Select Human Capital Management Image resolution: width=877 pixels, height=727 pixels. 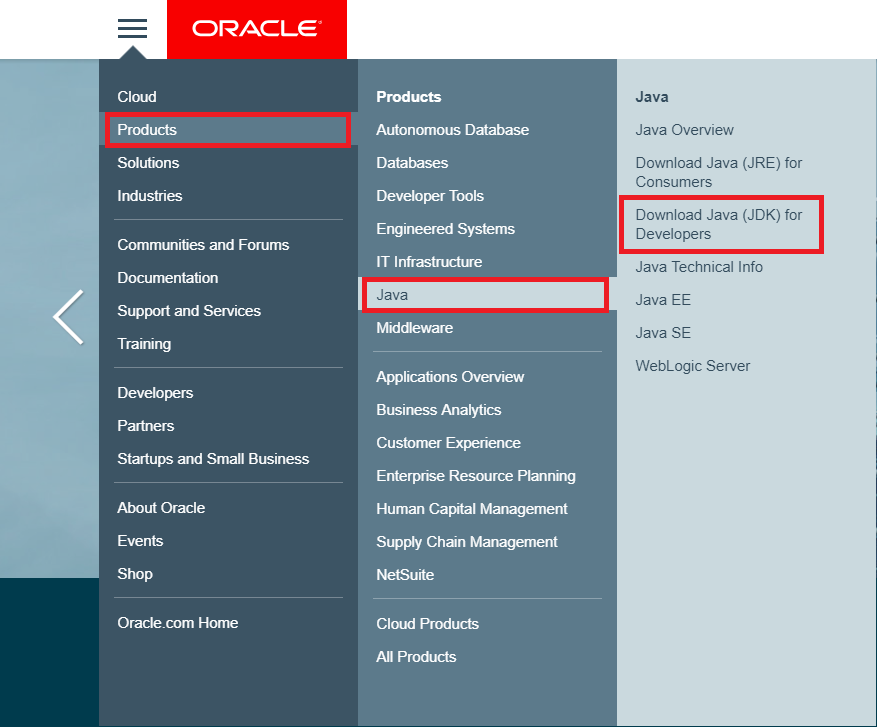click(472, 509)
